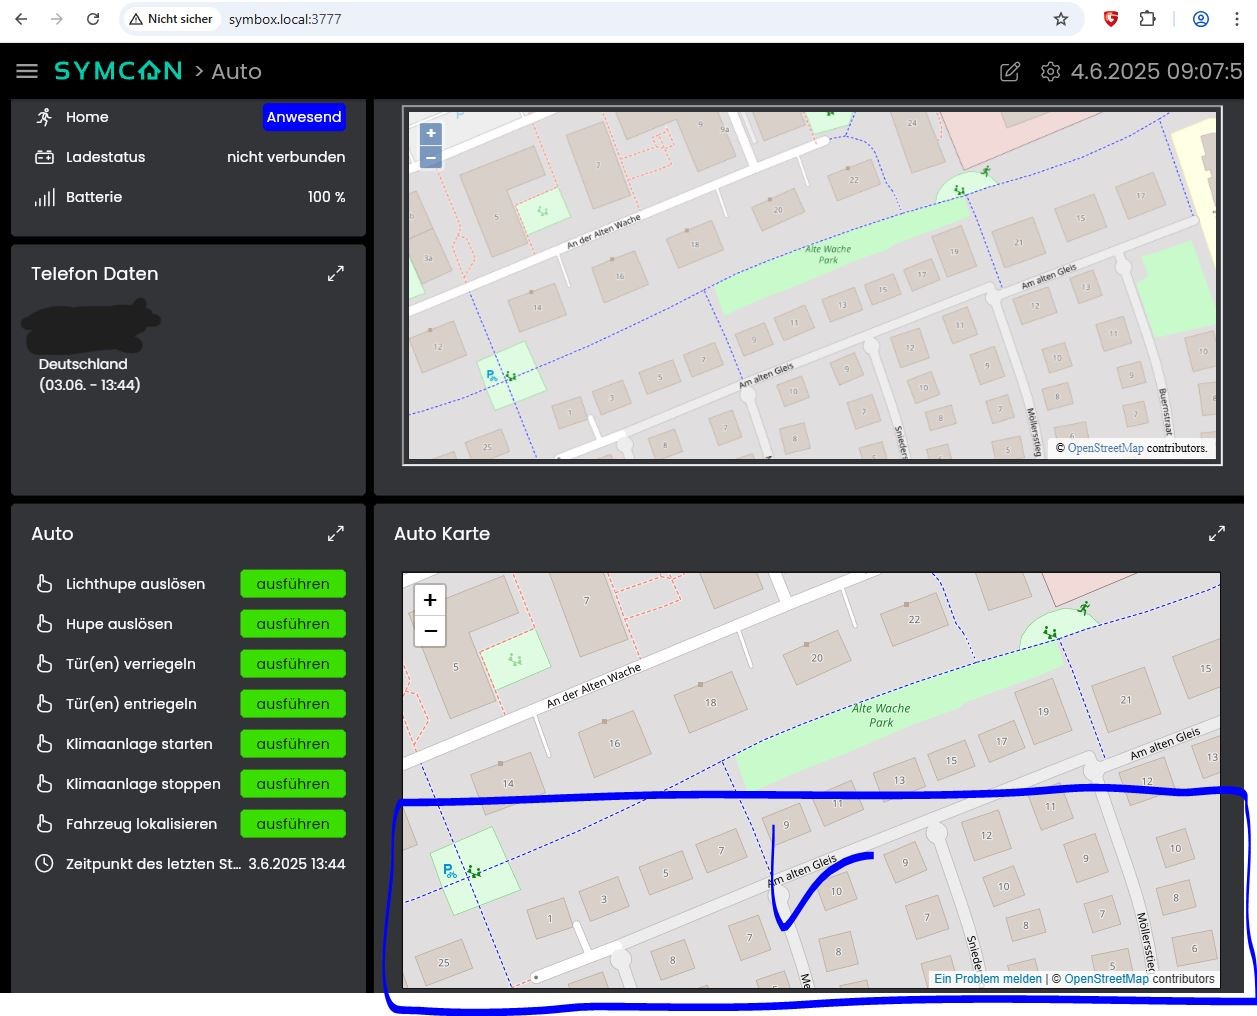This screenshot has width=1257, height=1016.
Task: Expand the Telefon Daten panel
Action: click(336, 273)
